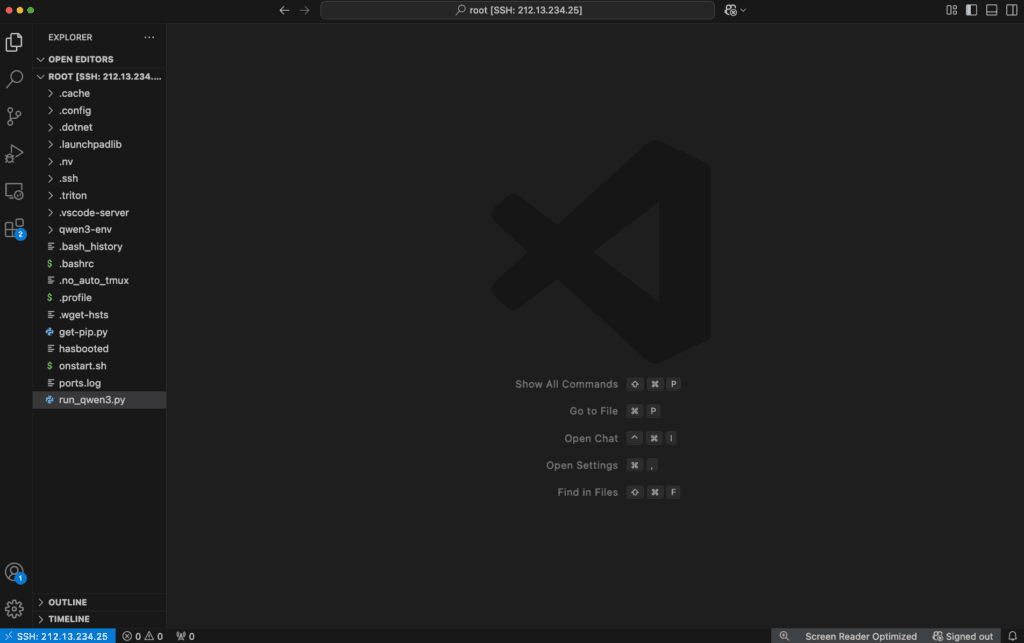Expand the .triton folder
The height and width of the screenshot is (643, 1024).
99,195
